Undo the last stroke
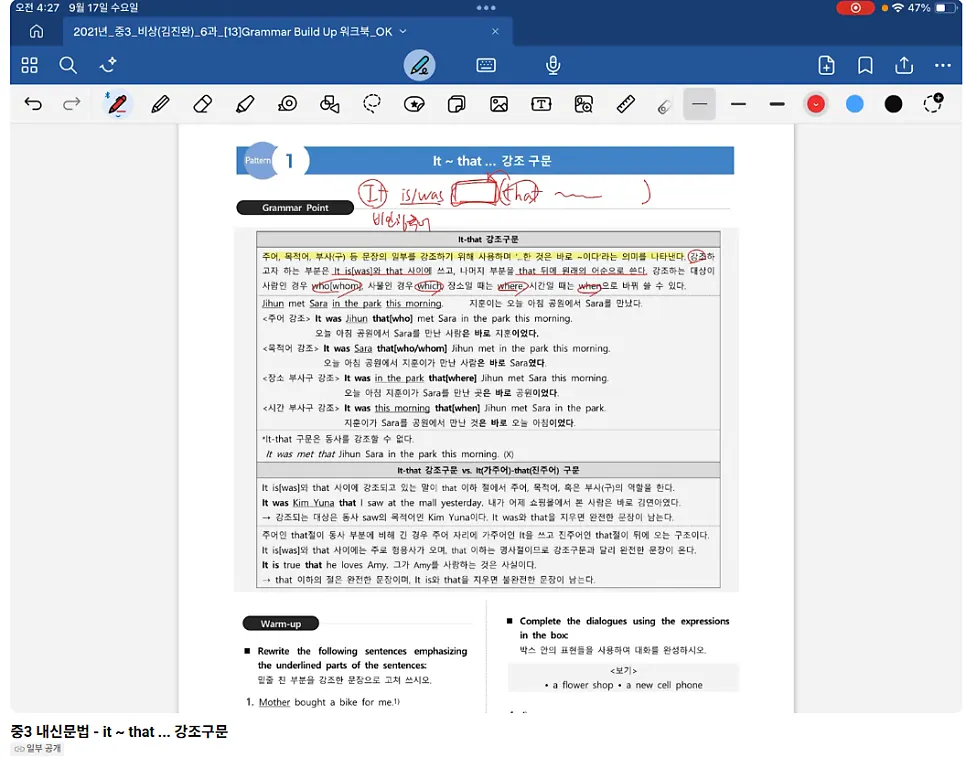The image size is (966, 757). click(x=33, y=104)
